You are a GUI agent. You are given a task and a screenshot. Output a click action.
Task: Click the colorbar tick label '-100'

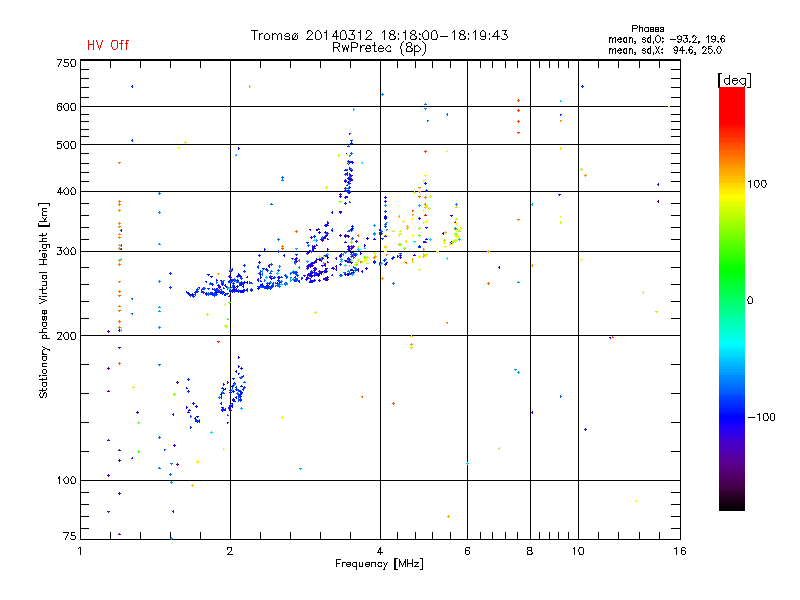point(761,417)
